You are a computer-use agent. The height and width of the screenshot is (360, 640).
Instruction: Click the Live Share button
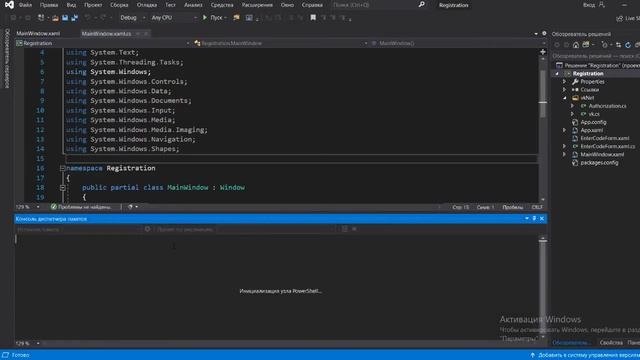628,18
